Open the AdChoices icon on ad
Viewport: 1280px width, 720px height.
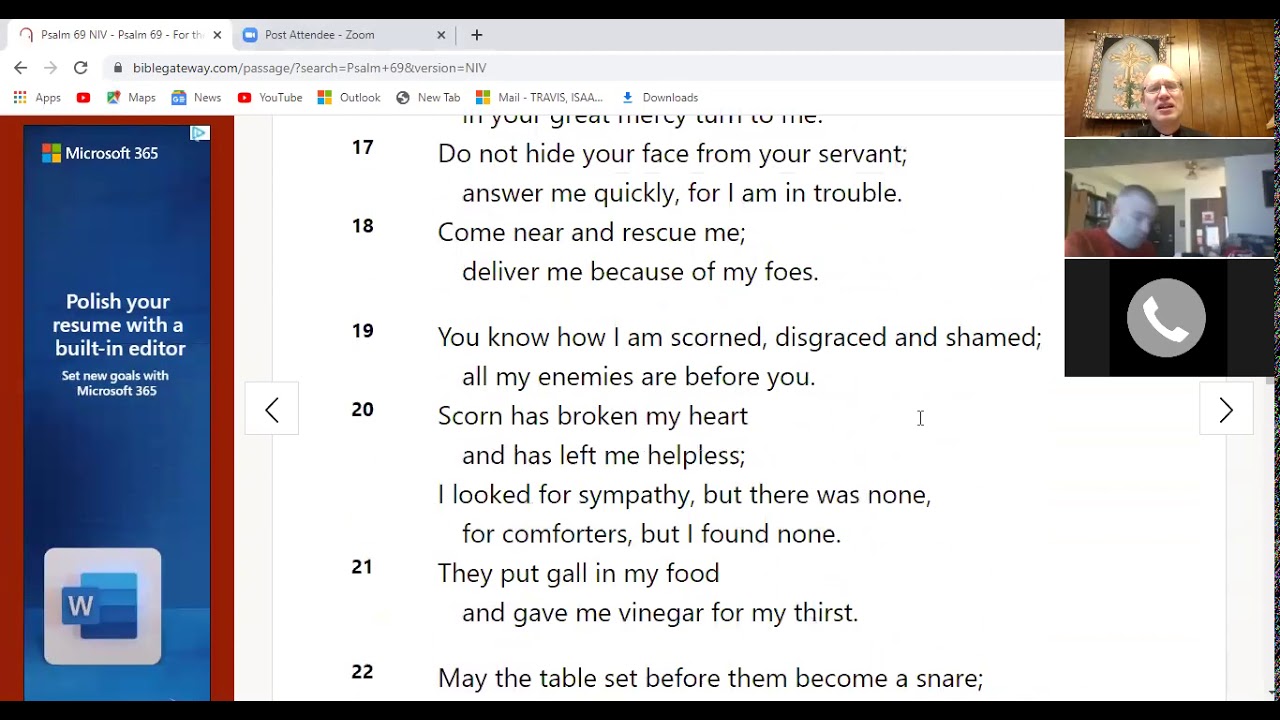tap(200, 133)
